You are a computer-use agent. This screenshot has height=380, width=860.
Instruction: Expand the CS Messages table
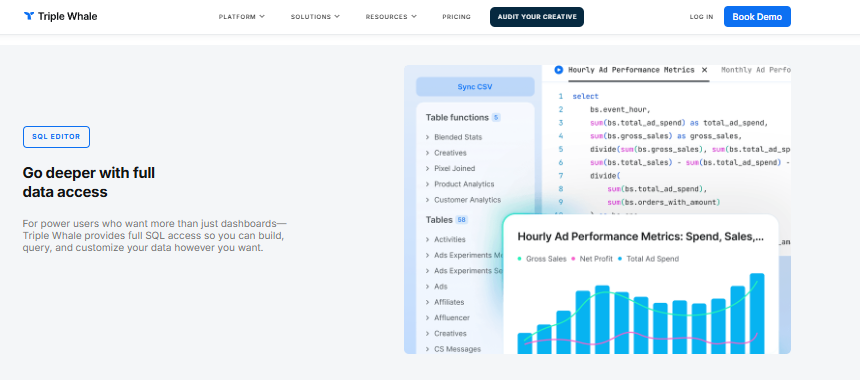coord(453,349)
